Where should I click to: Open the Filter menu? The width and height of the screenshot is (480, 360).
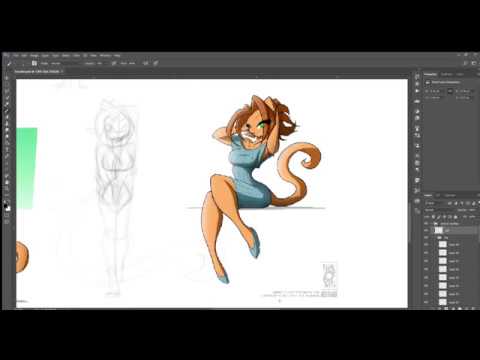pyautogui.click(x=77, y=55)
